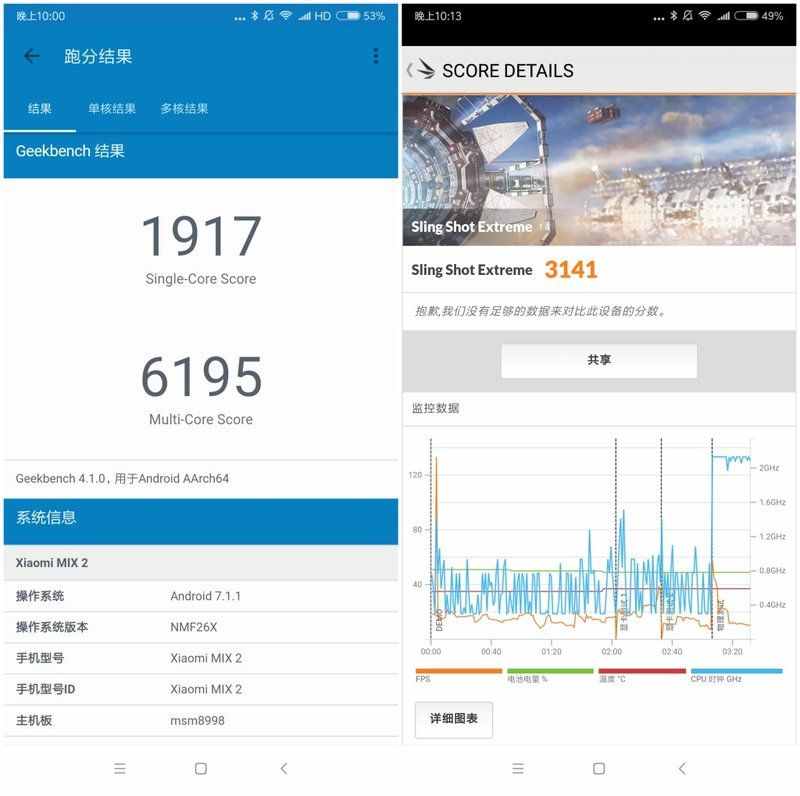The width and height of the screenshot is (800, 796).
Task: Tap the 49% battery indicator
Action: tap(759, 16)
